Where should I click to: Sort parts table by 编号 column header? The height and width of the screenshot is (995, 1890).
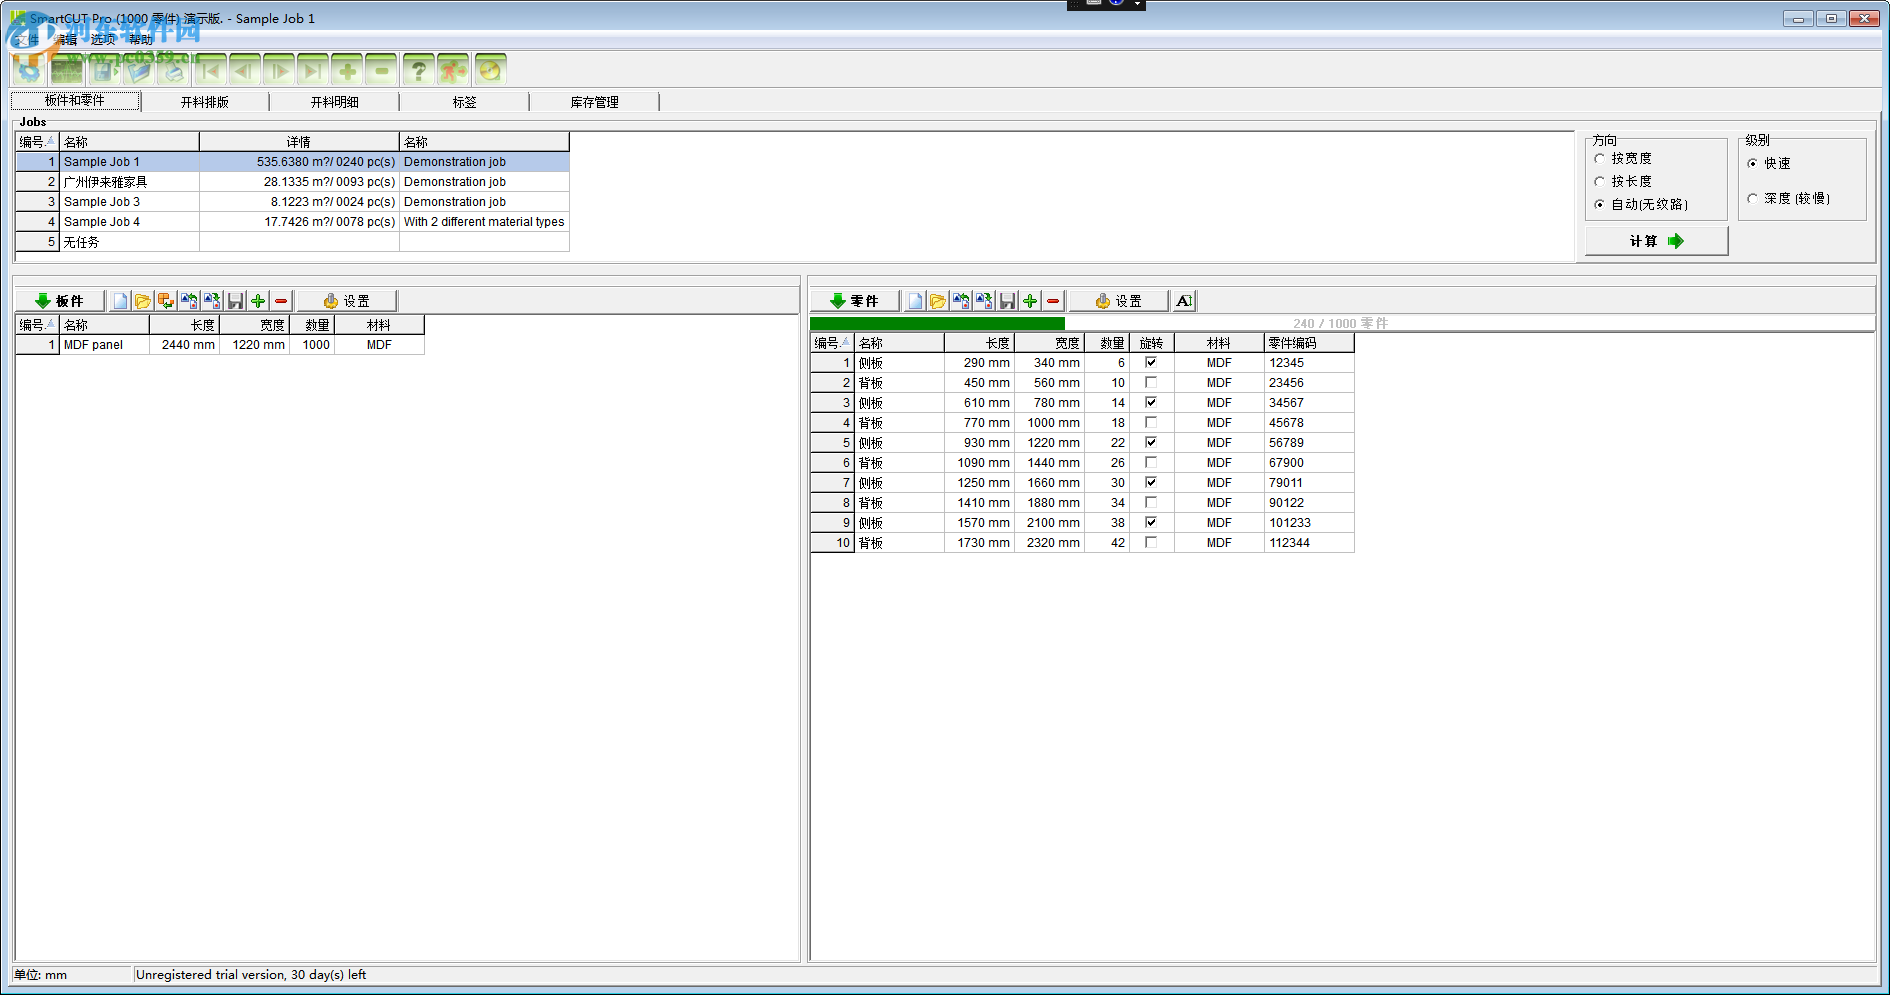(x=832, y=343)
